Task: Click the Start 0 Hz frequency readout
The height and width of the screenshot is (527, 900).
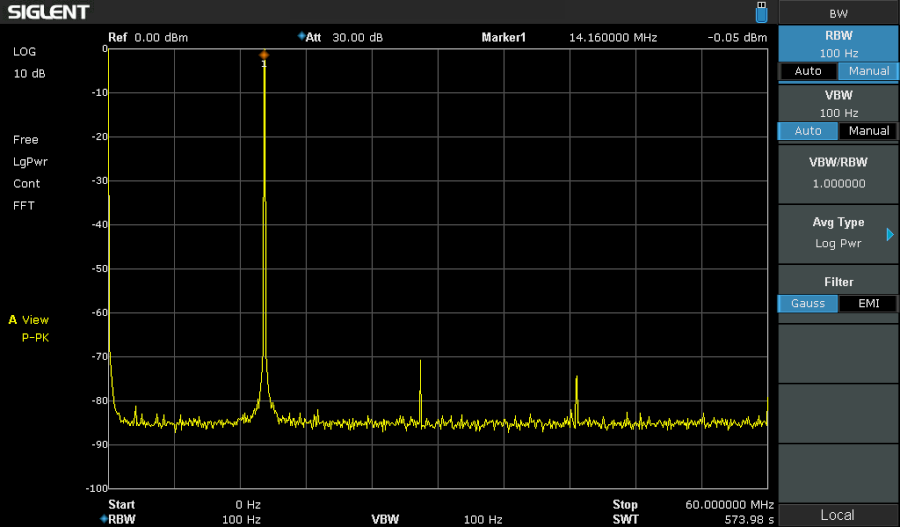Action: 184,505
